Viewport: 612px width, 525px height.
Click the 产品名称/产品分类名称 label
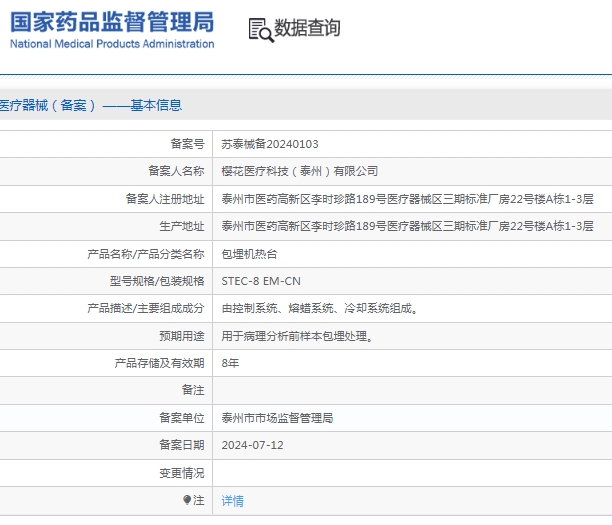point(146,254)
